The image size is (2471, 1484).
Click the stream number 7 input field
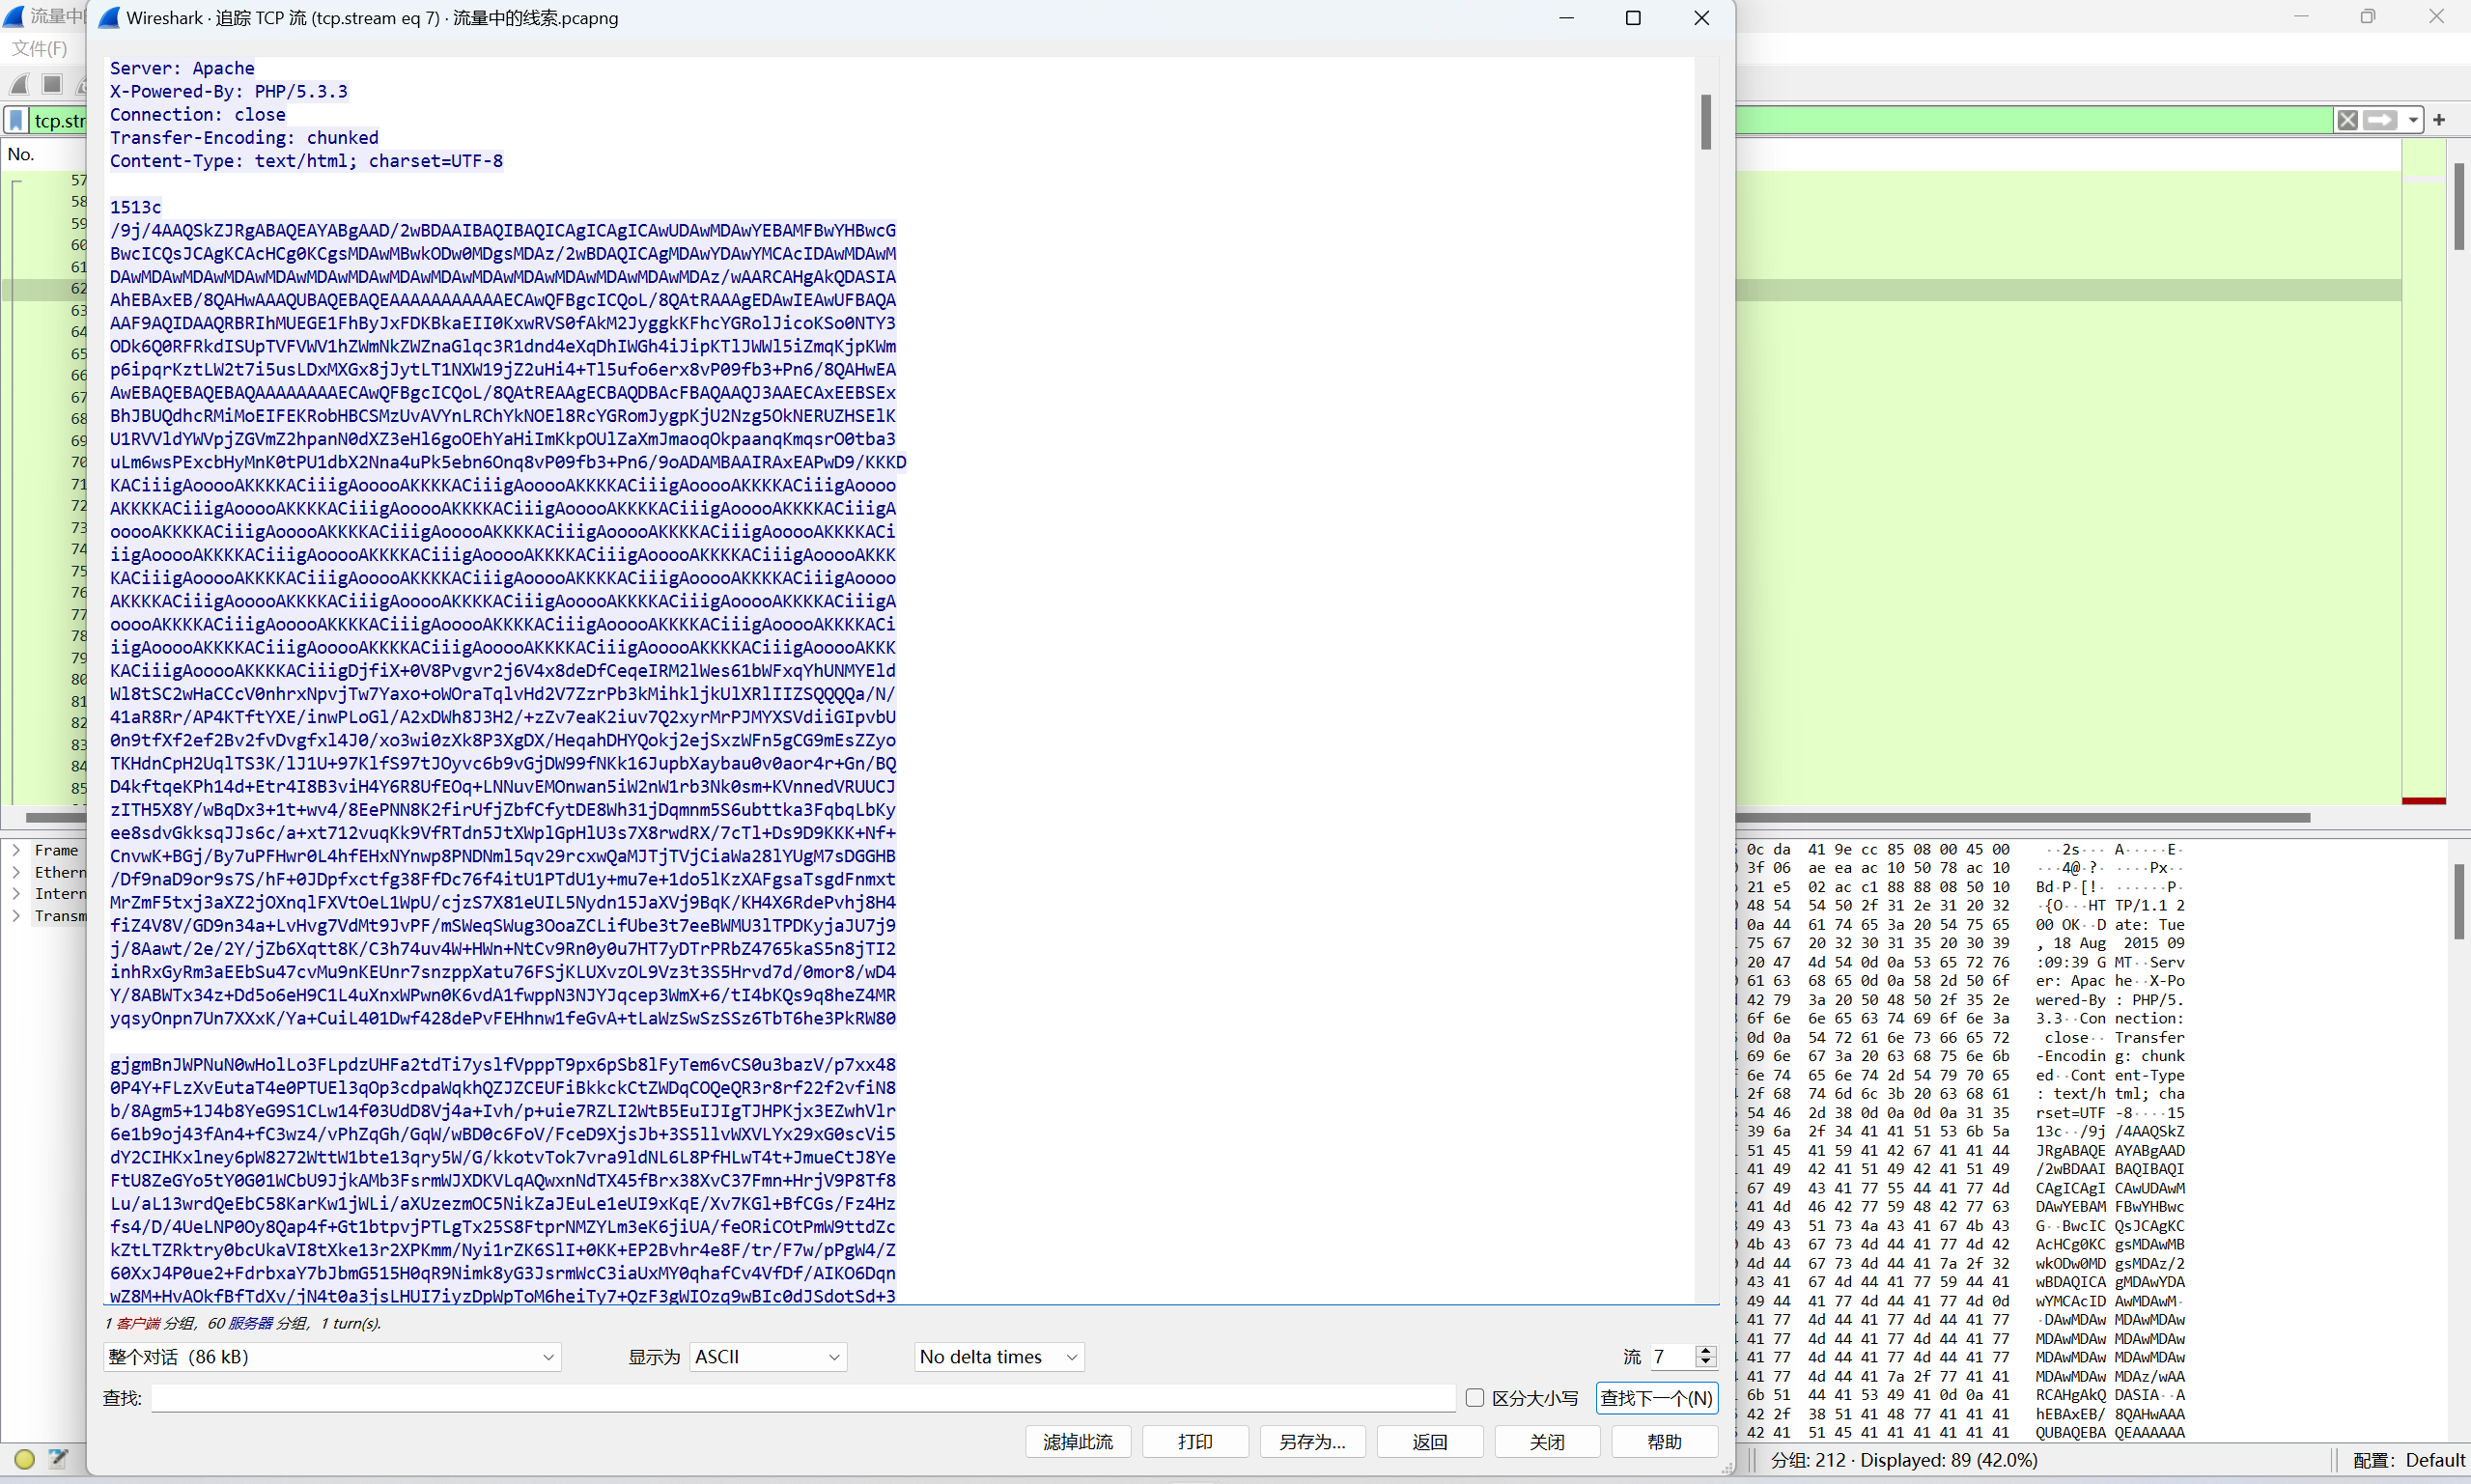pyautogui.click(x=1671, y=1357)
